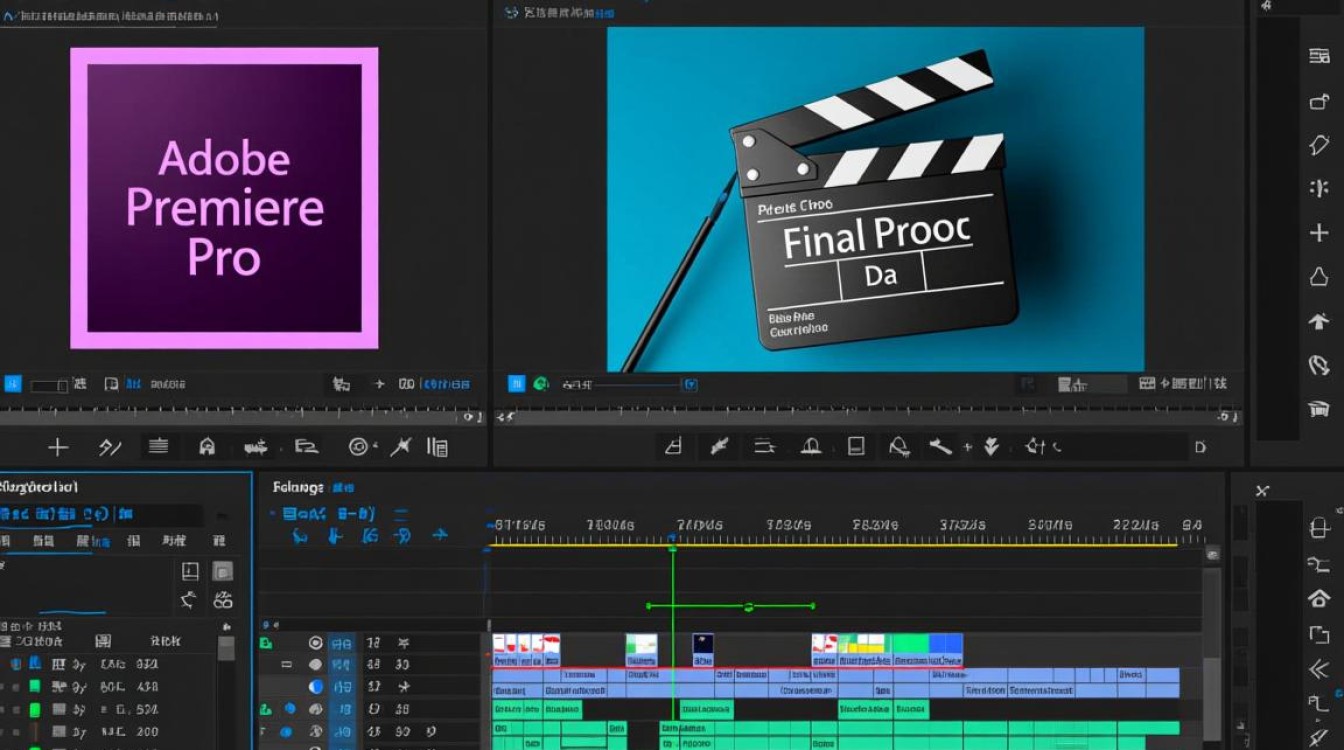Toggle the small rectangle icon in second track header
The image size is (1344, 750).
(x=287, y=664)
